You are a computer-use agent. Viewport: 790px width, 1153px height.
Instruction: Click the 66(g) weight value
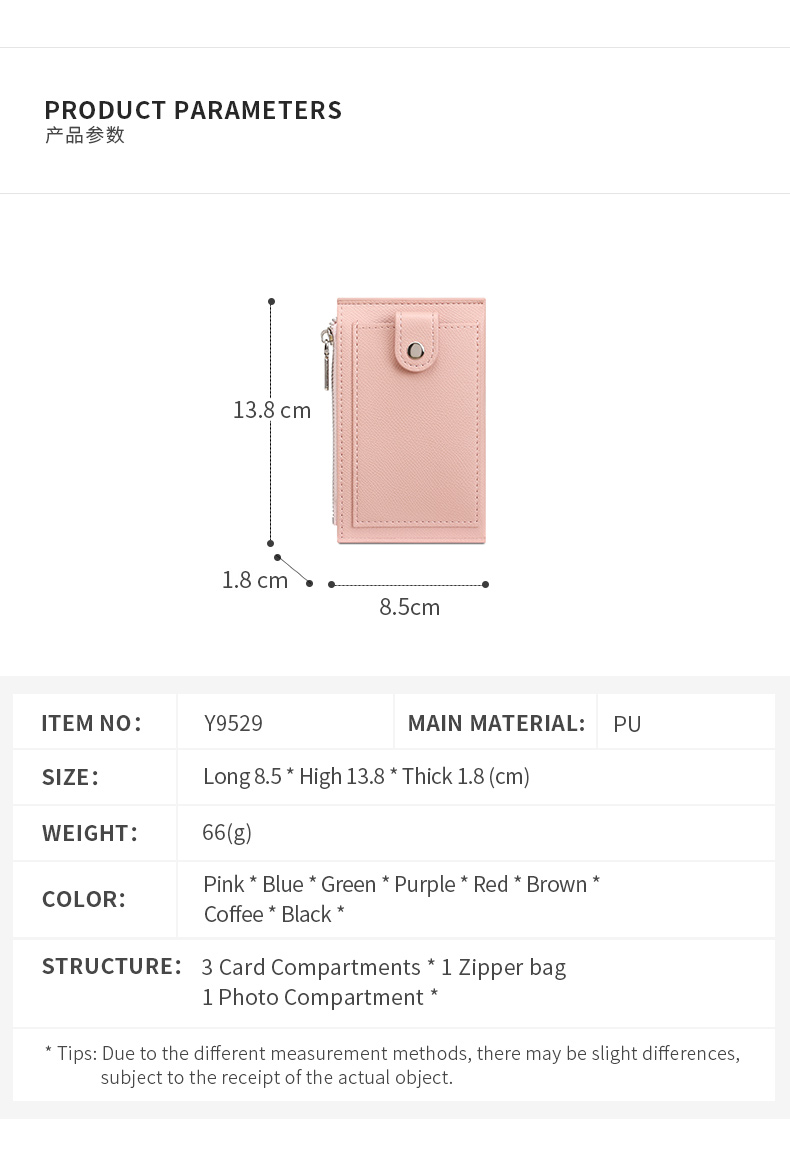point(227,832)
